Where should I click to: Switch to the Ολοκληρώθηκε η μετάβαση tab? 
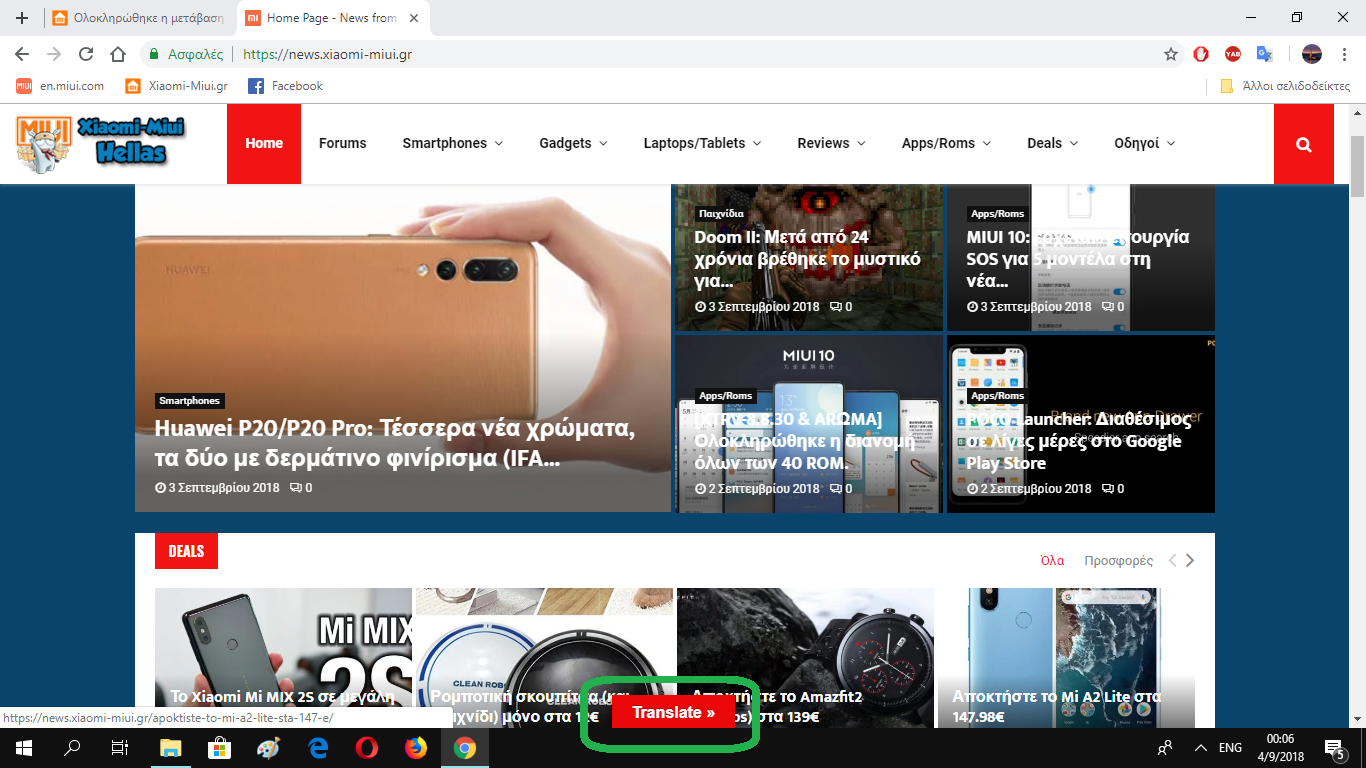140,18
